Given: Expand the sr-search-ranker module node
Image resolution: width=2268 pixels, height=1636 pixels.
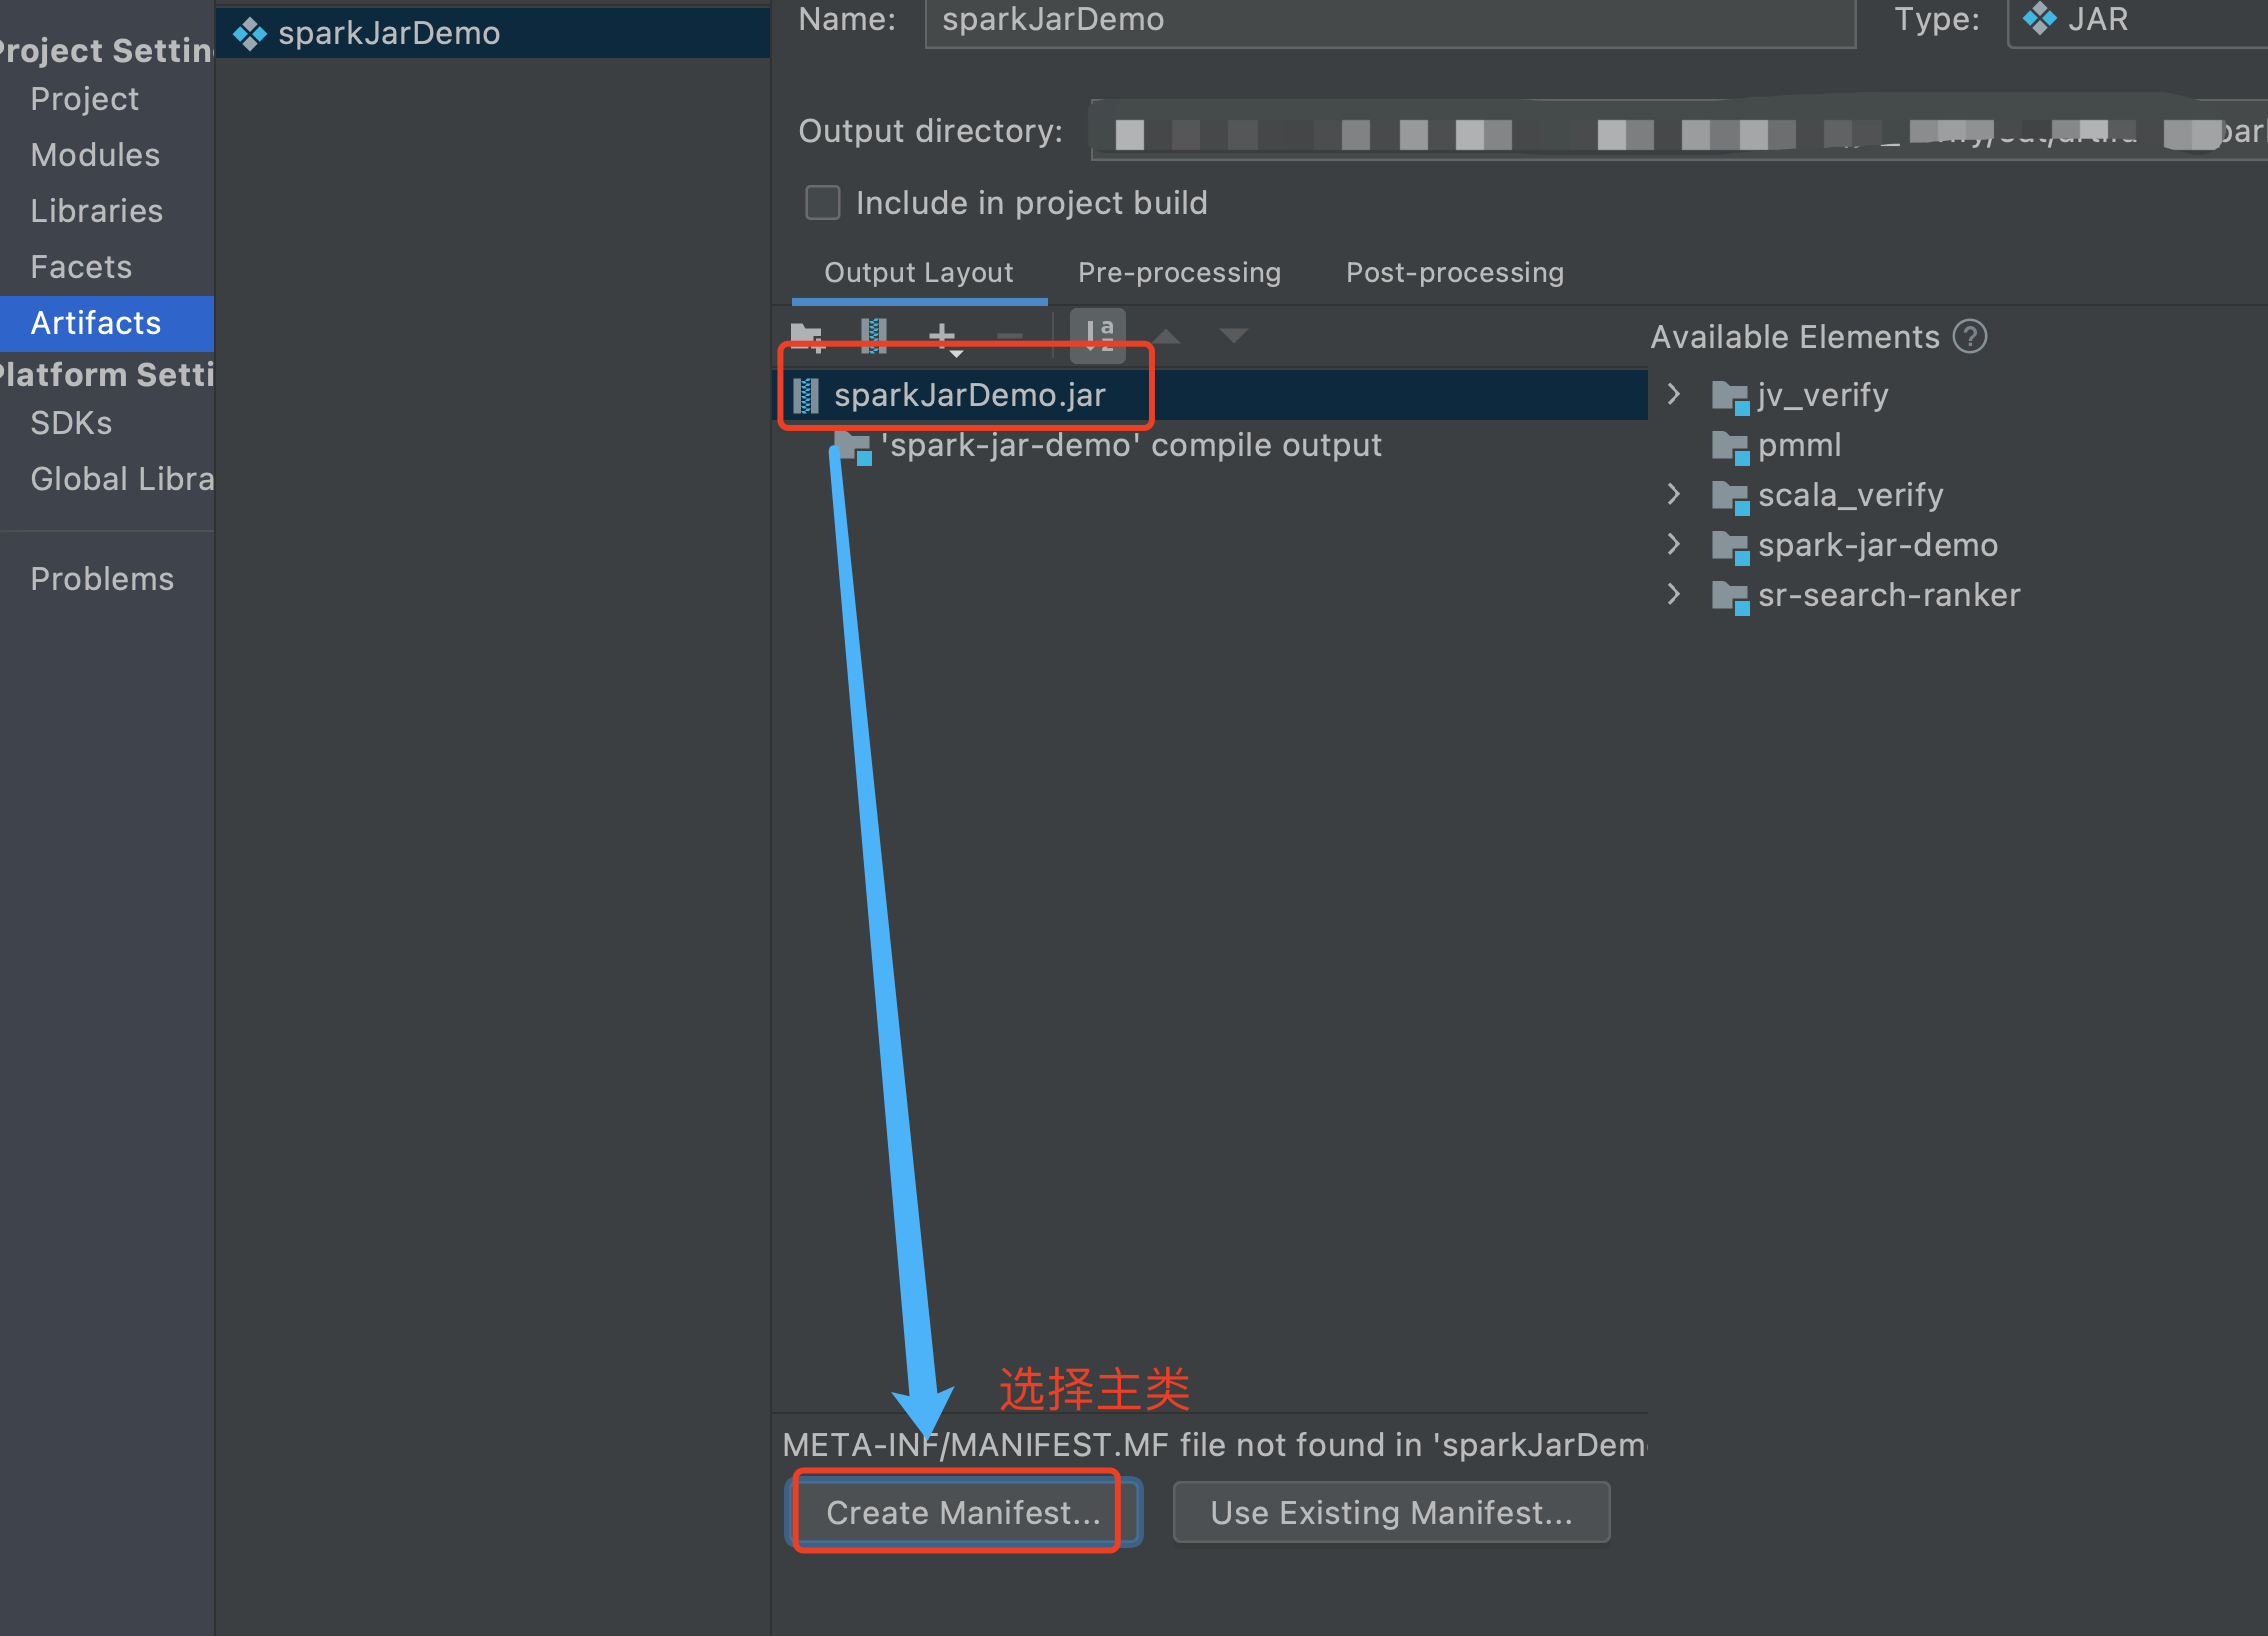Looking at the screenshot, I should pyautogui.click(x=1674, y=595).
